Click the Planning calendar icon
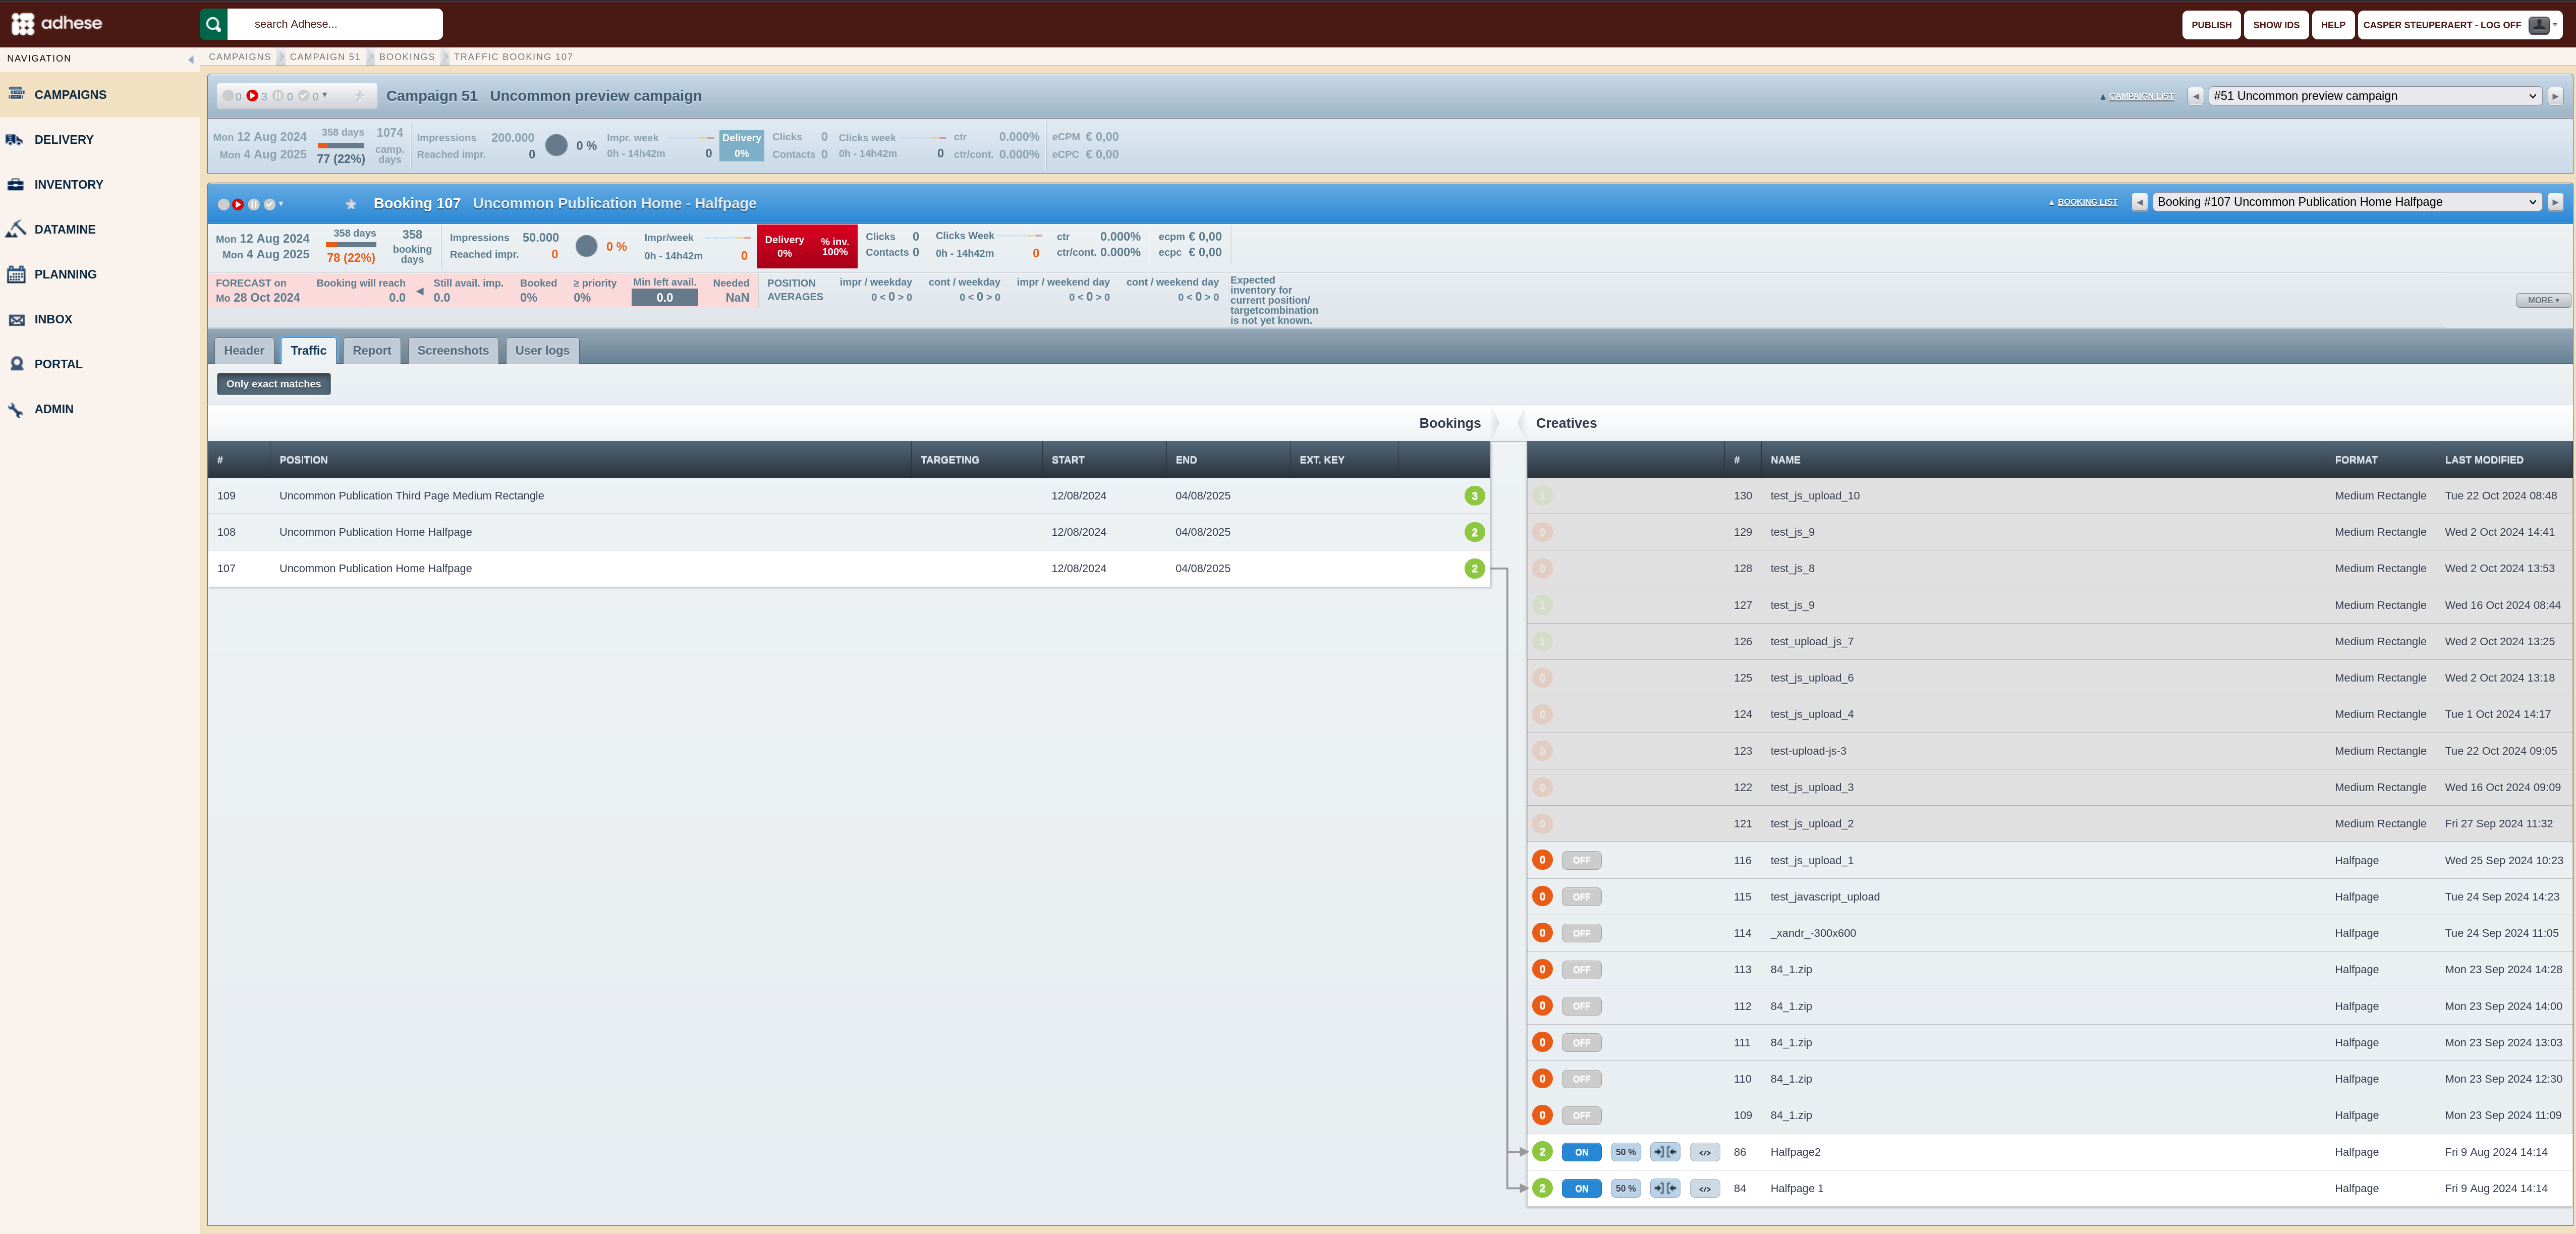Viewport: 2576px width, 1234px height. [16, 274]
